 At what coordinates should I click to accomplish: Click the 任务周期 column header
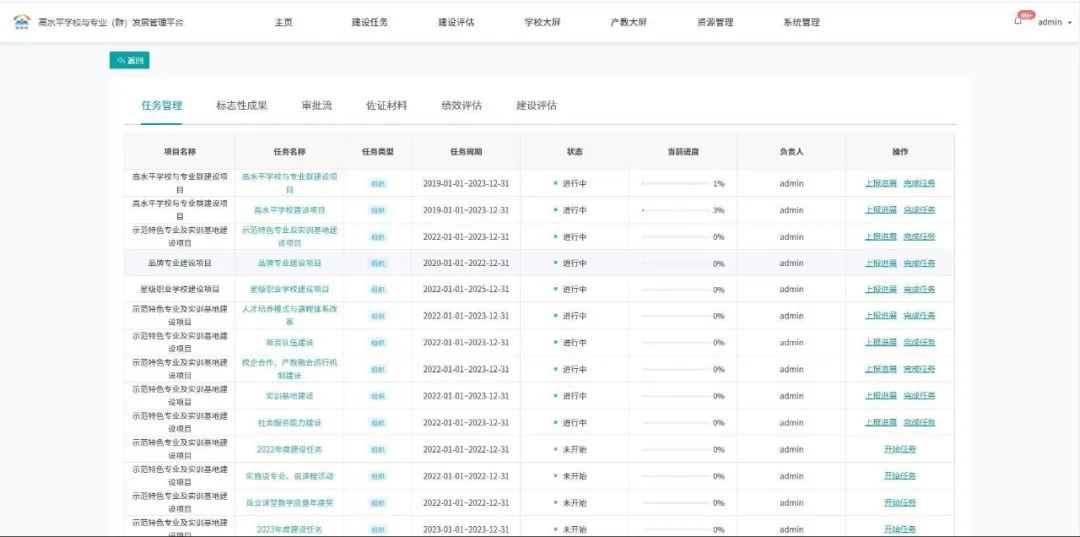pyautogui.click(x=466, y=151)
